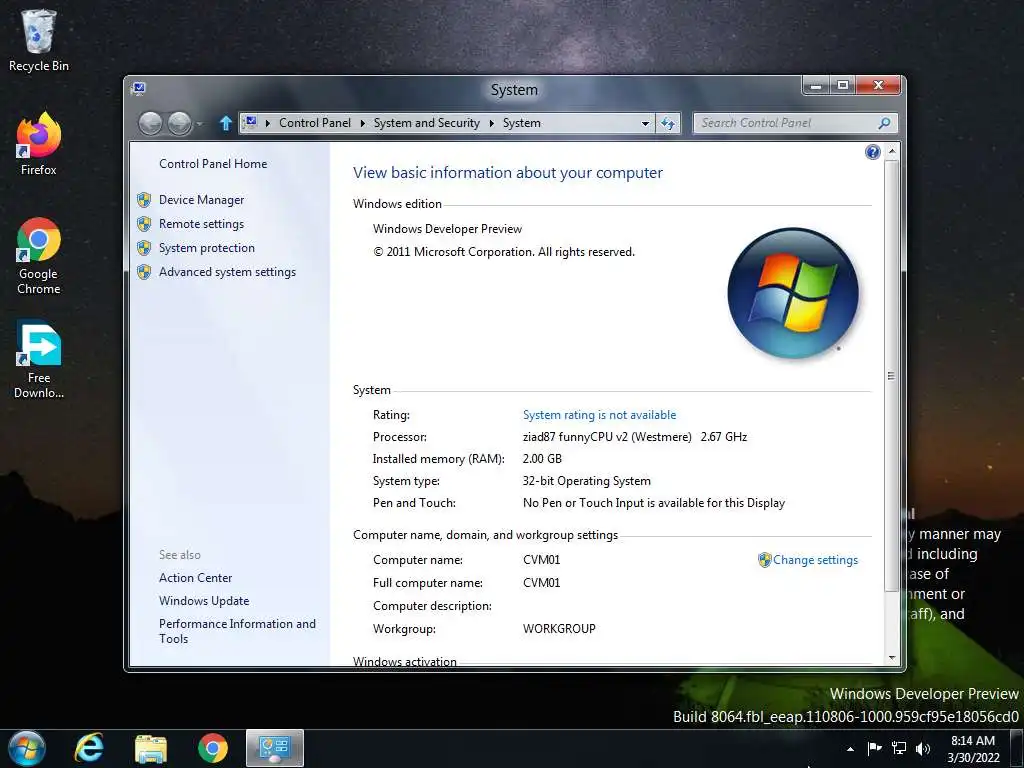Select System breadcrumb item
The height and width of the screenshot is (768, 1024).
(x=522, y=123)
